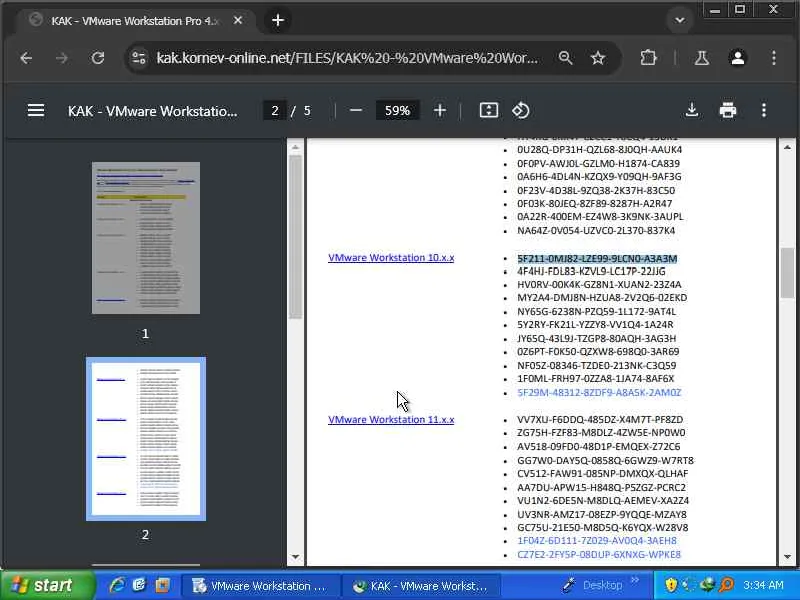Click key 0U28Q-DP31H-QZL68-8J0QH-AAUK4

[599, 149]
